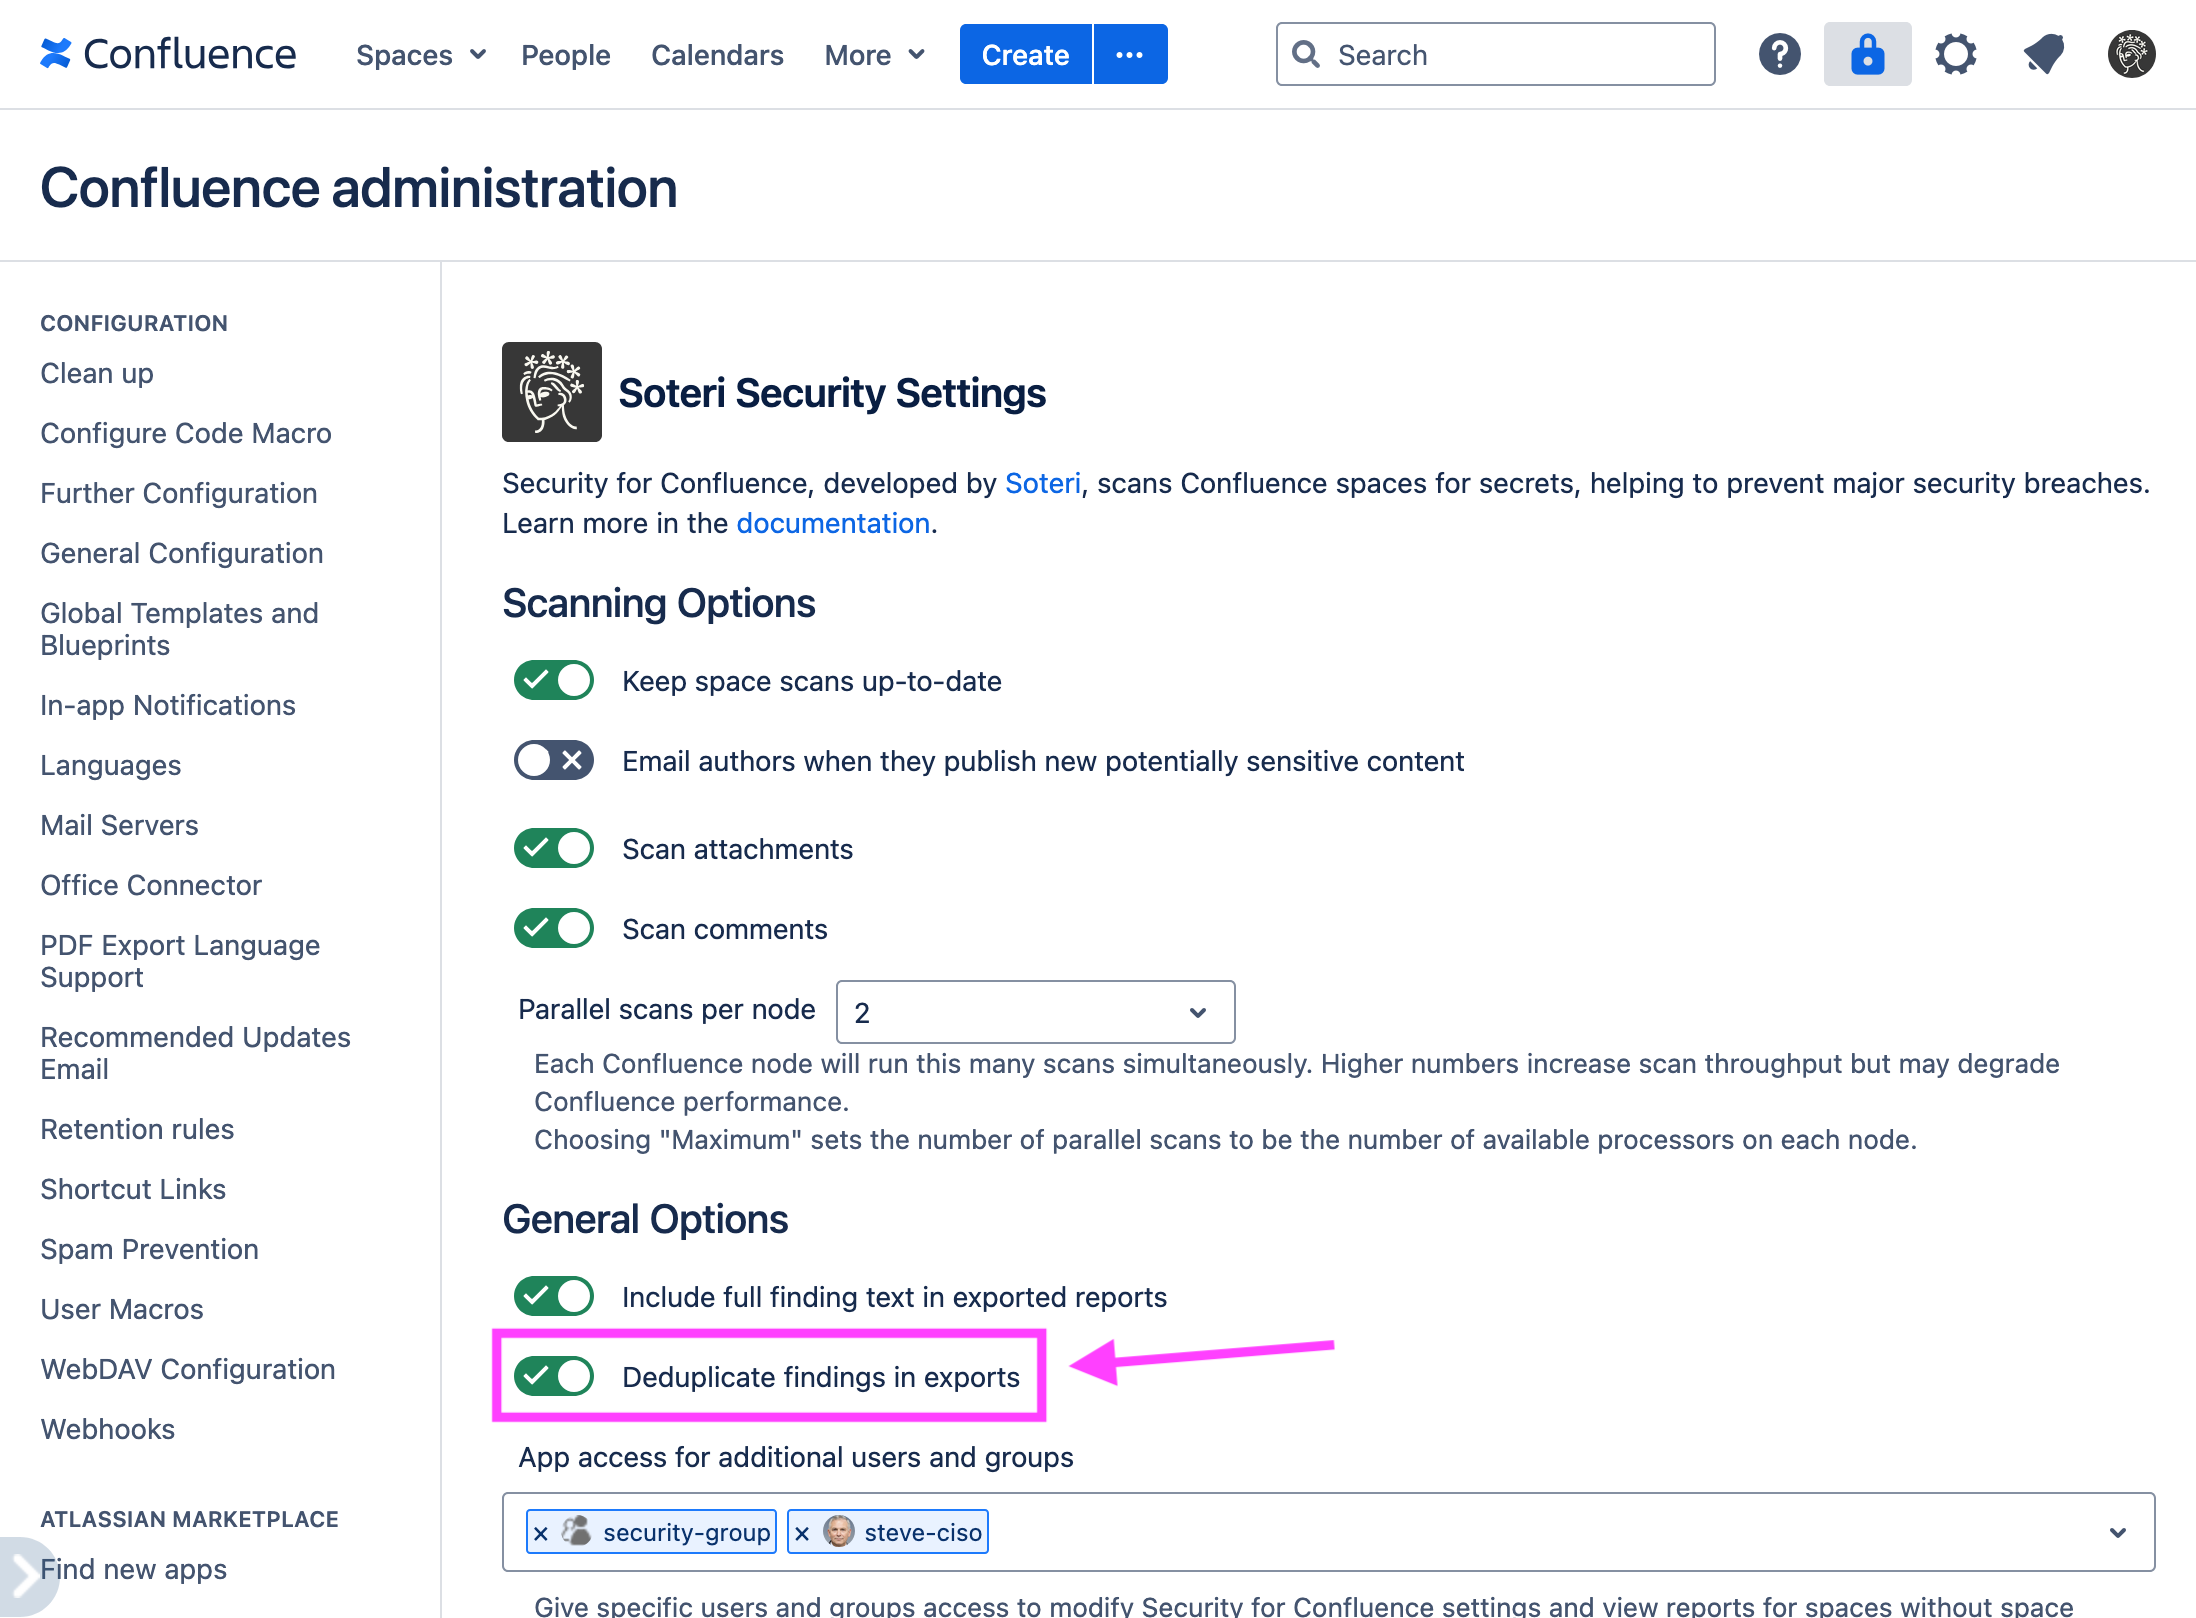2196x1618 pixels.
Task: Open the help question mark icon
Action: 1779,54
